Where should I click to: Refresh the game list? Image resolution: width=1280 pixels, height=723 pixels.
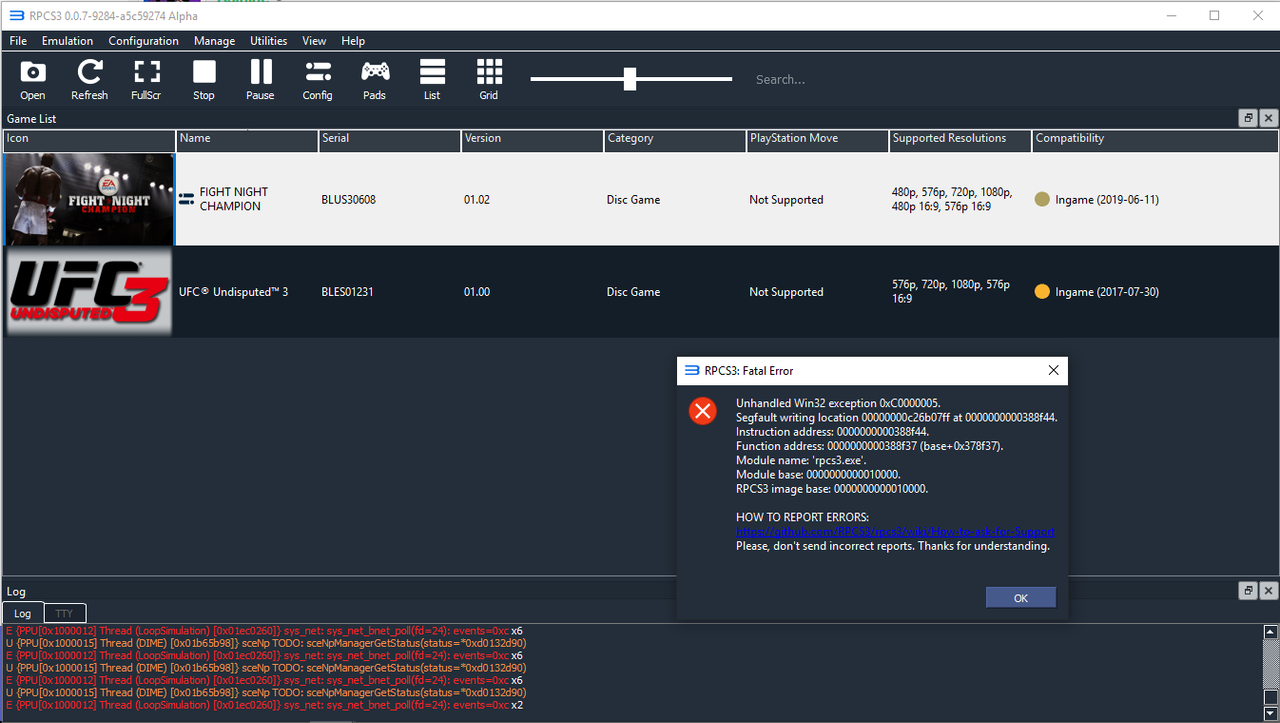coord(89,79)
